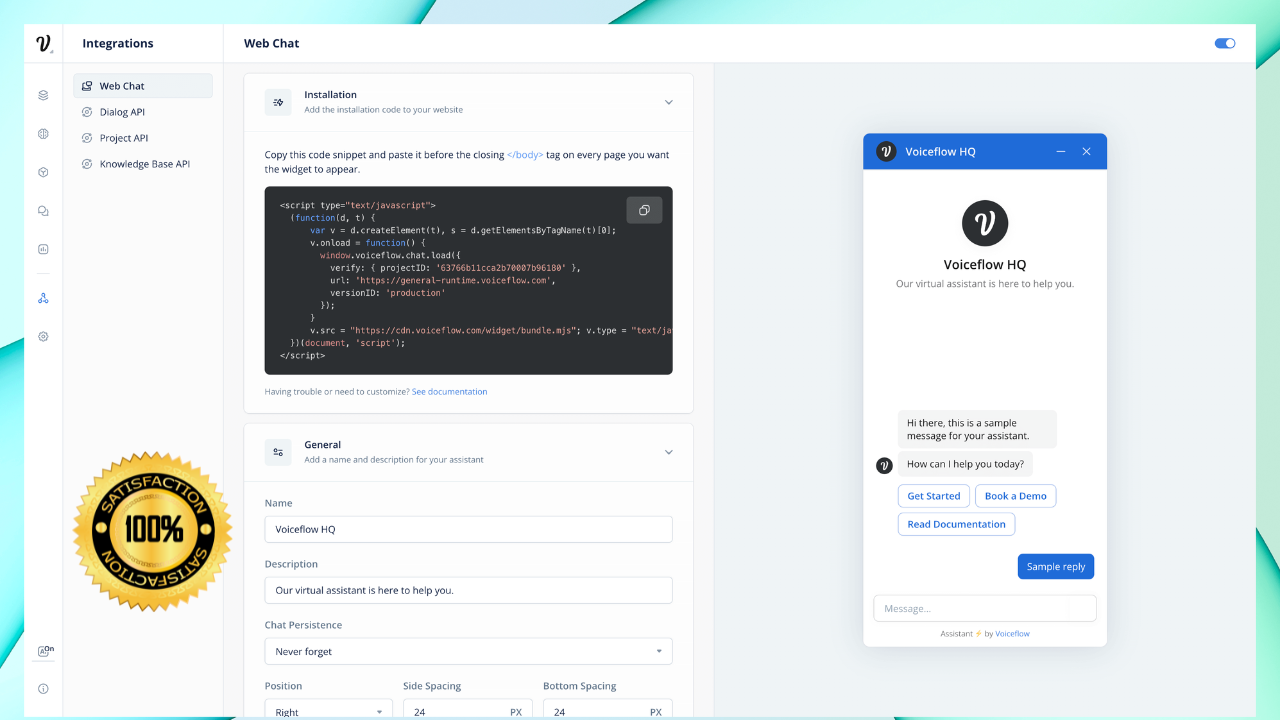
Task: Collapse the General section chevron
Action: 669,452
